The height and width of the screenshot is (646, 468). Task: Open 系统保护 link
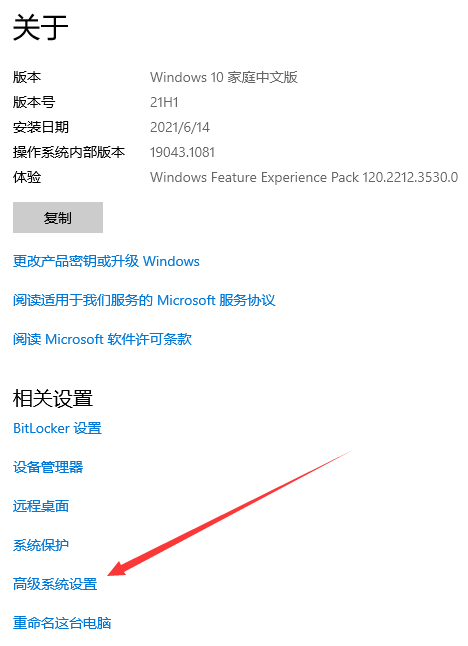pos(41,545)
